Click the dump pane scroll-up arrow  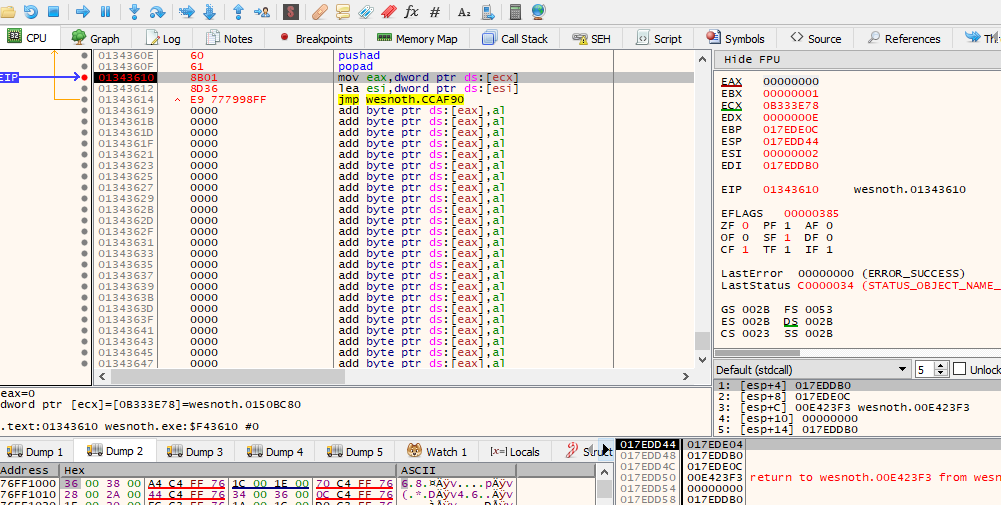point(604,471)
